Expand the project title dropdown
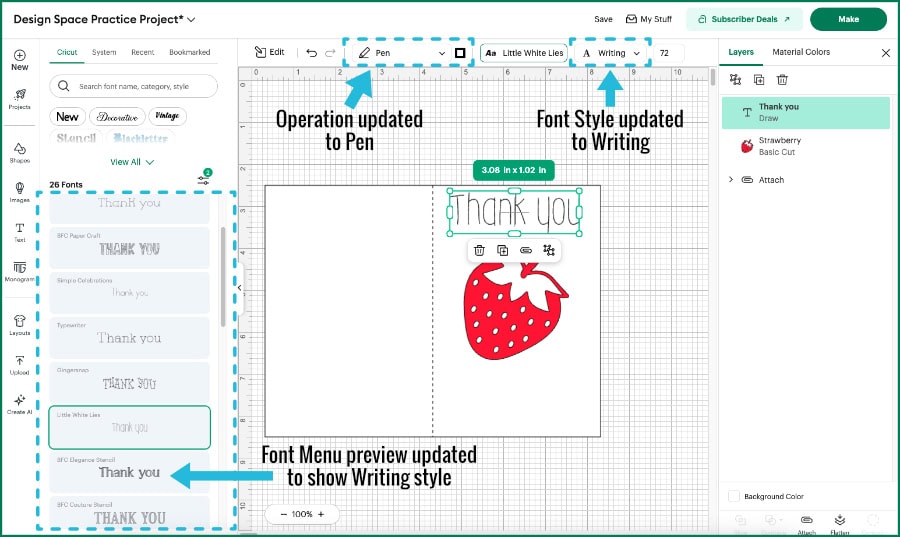 (x=191, y=20)
